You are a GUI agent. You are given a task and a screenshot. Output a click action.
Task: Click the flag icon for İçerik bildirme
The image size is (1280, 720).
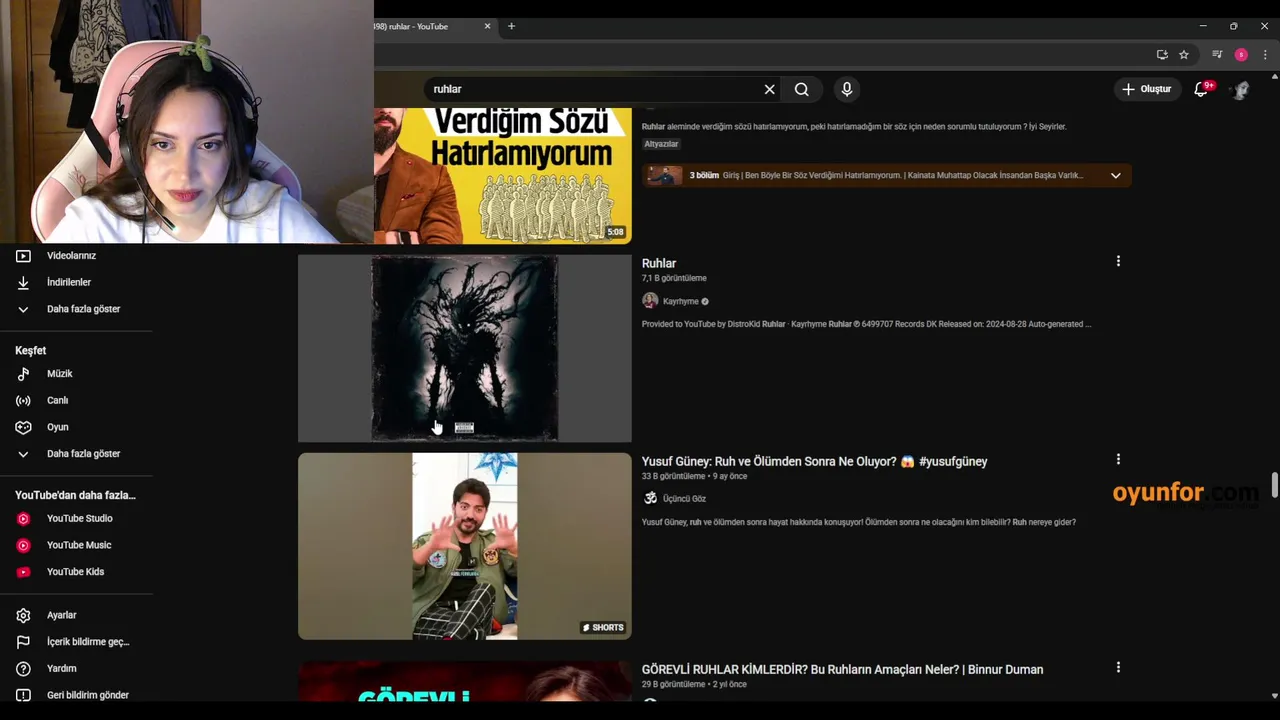tap(23, 642)
